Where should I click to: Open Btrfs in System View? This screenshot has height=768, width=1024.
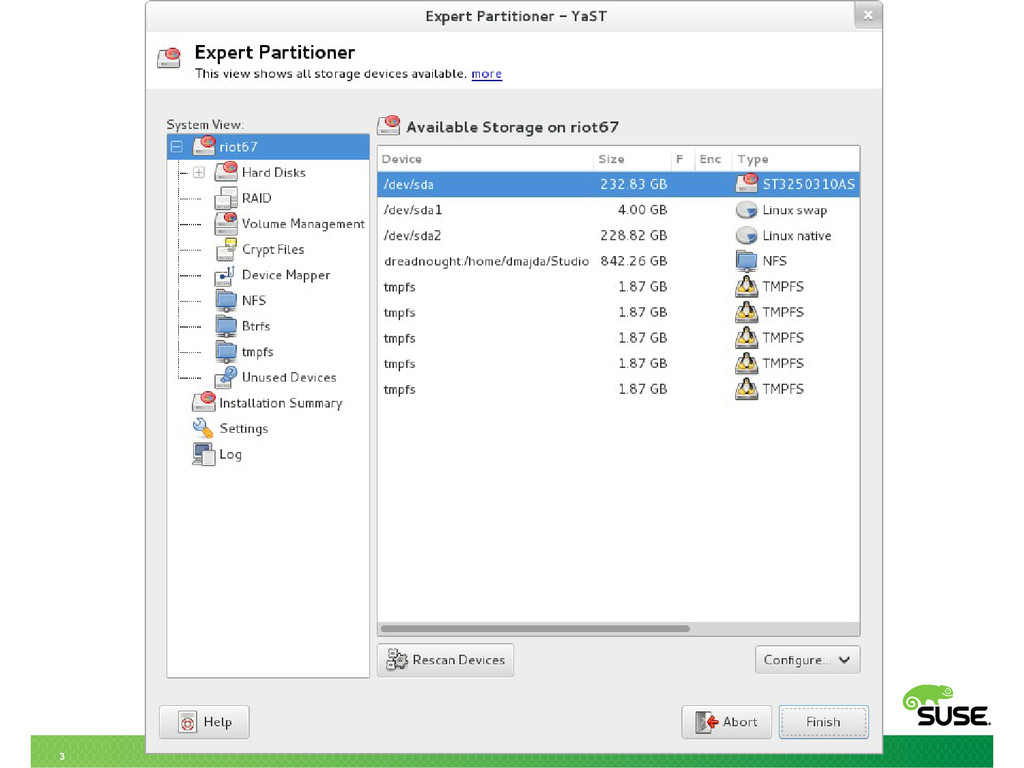point(256,326)
